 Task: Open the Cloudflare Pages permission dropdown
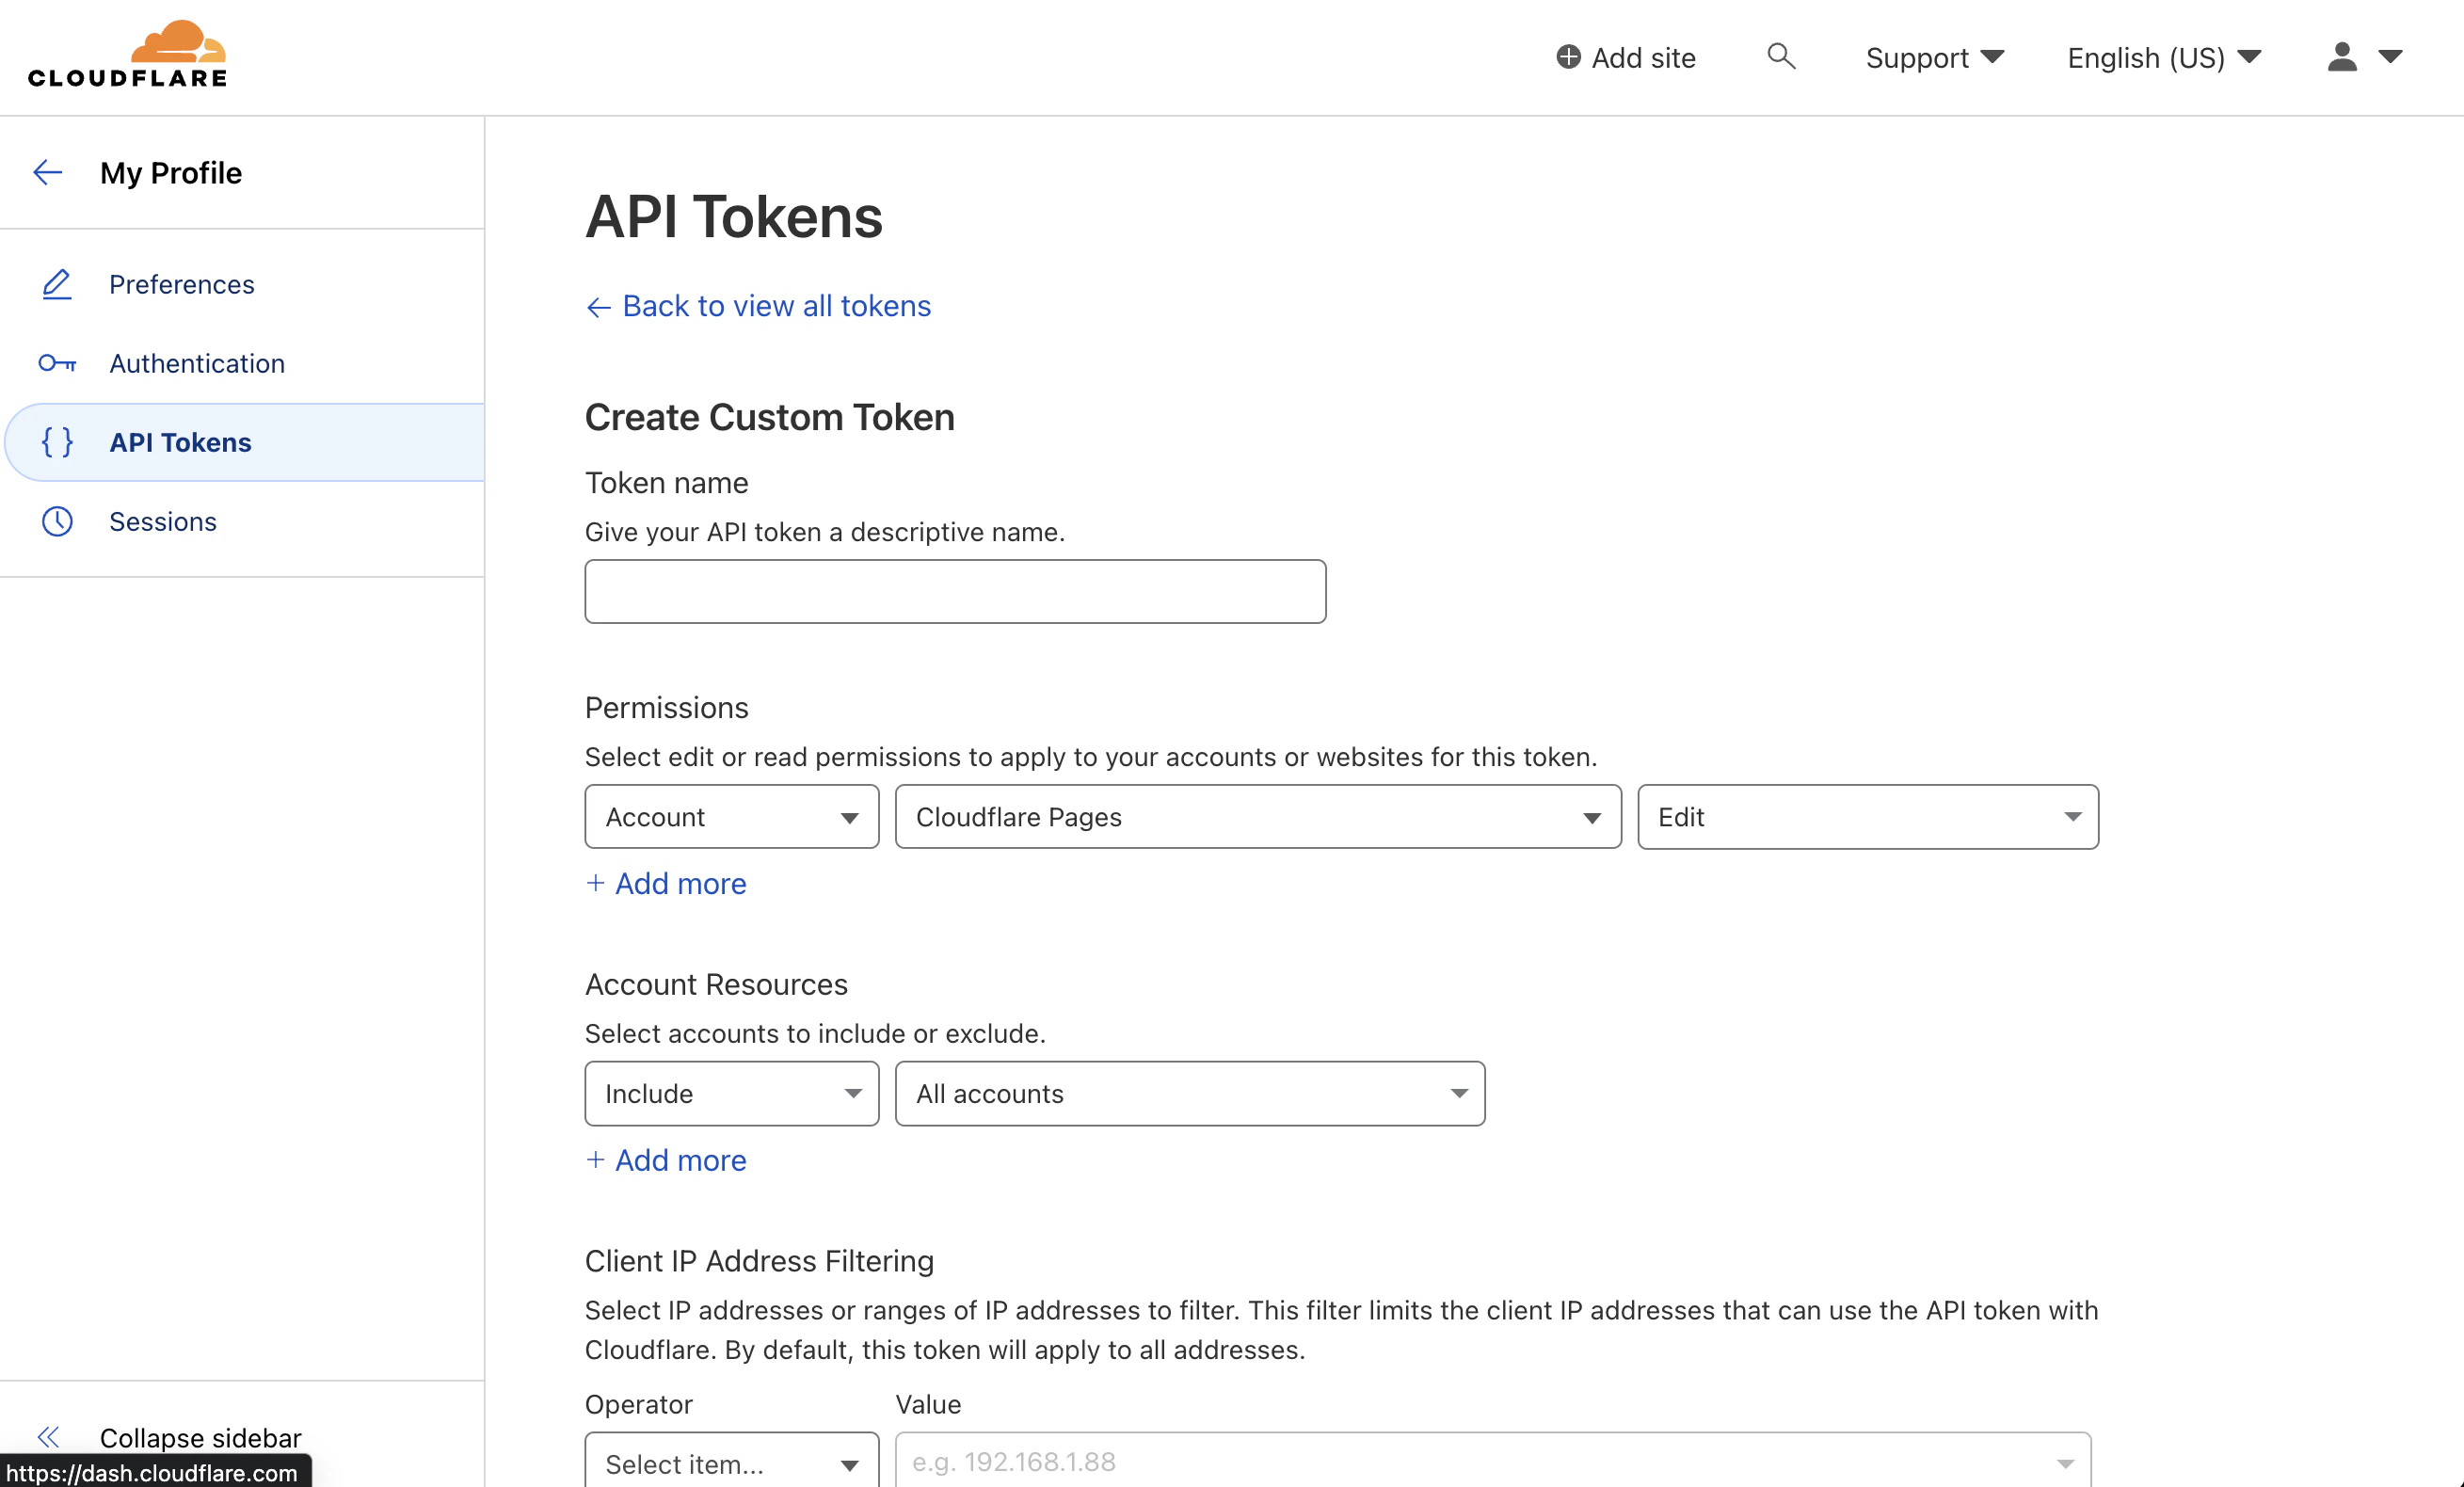(x=1258, y=817)
